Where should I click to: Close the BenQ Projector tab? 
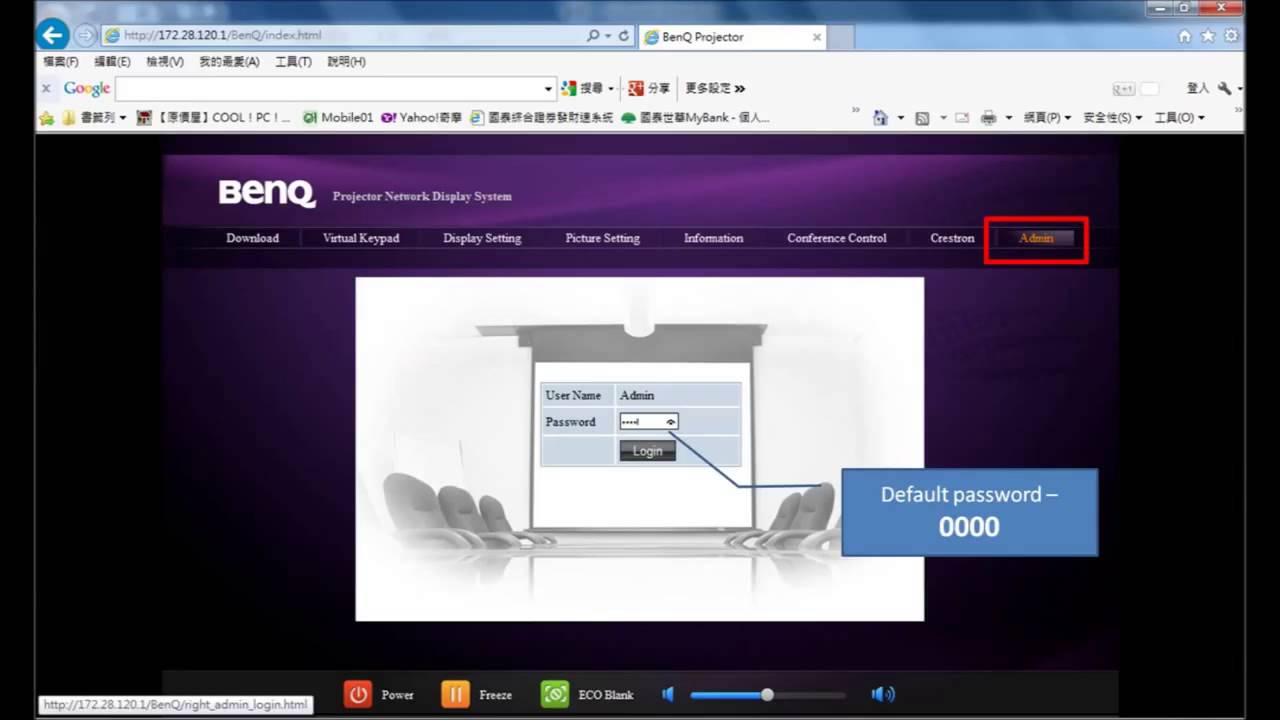coord(817,37)
